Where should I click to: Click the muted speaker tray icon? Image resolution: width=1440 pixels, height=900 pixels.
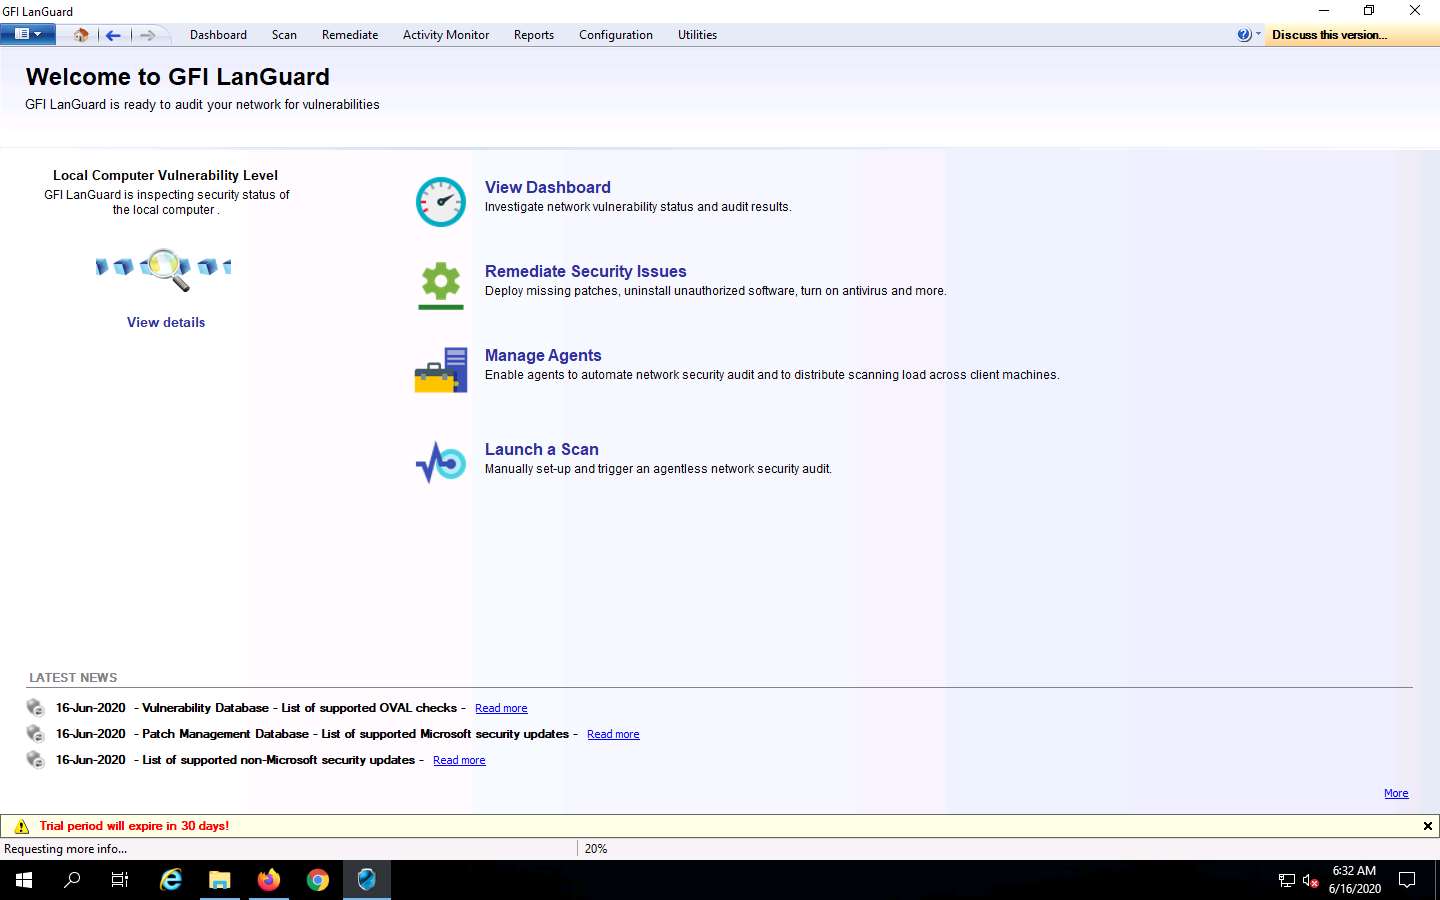[x=1311, y=881]
